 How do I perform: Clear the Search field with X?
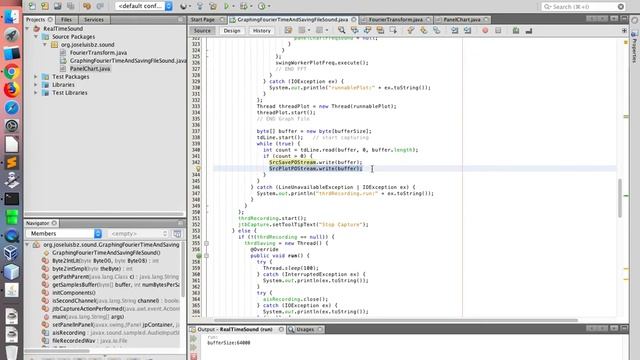pyautogui.click(x=620, y=7)
